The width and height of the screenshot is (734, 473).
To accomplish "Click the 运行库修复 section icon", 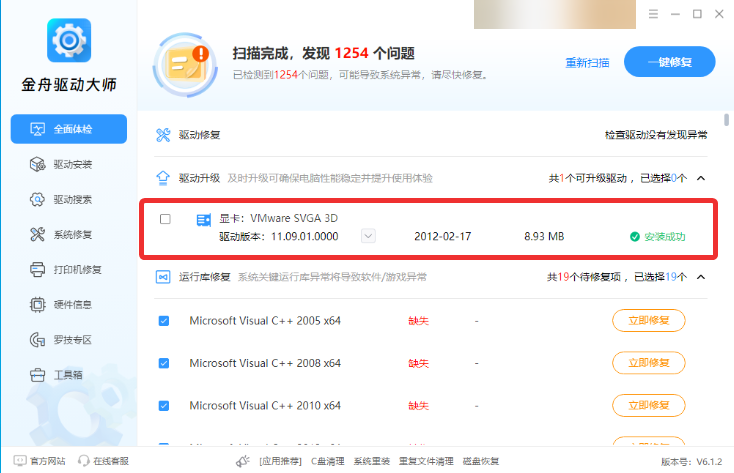I will pos(163,277).
